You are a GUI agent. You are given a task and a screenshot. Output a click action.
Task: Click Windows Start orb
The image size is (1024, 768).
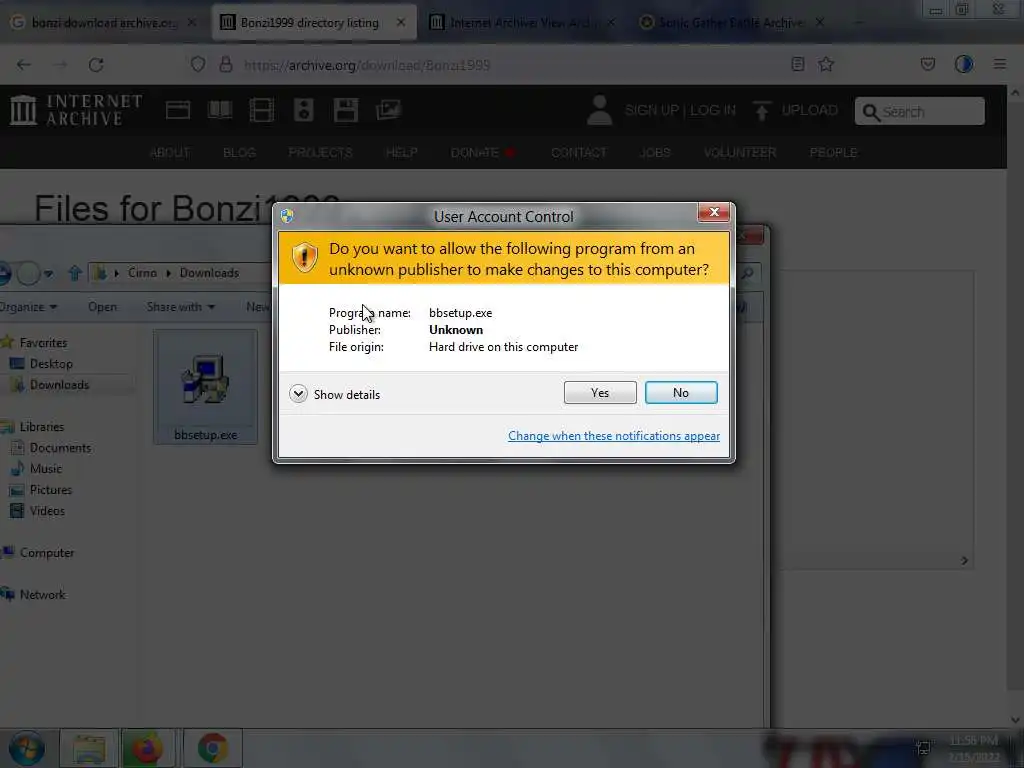coord(26,748)
